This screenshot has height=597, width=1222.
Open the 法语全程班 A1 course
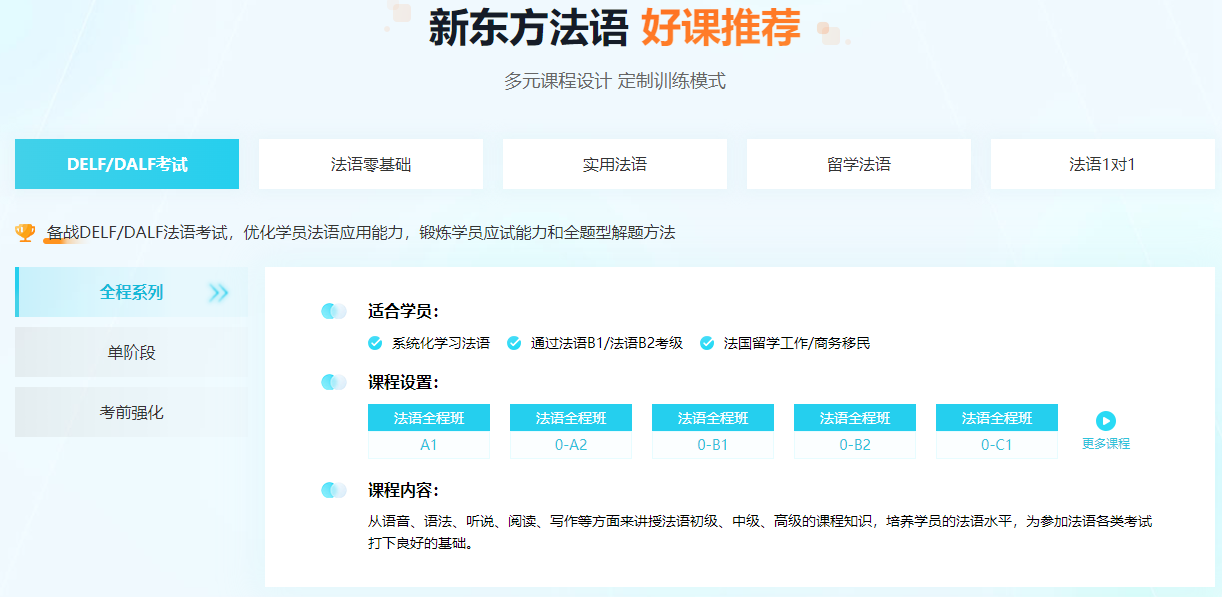coord(429,431)
